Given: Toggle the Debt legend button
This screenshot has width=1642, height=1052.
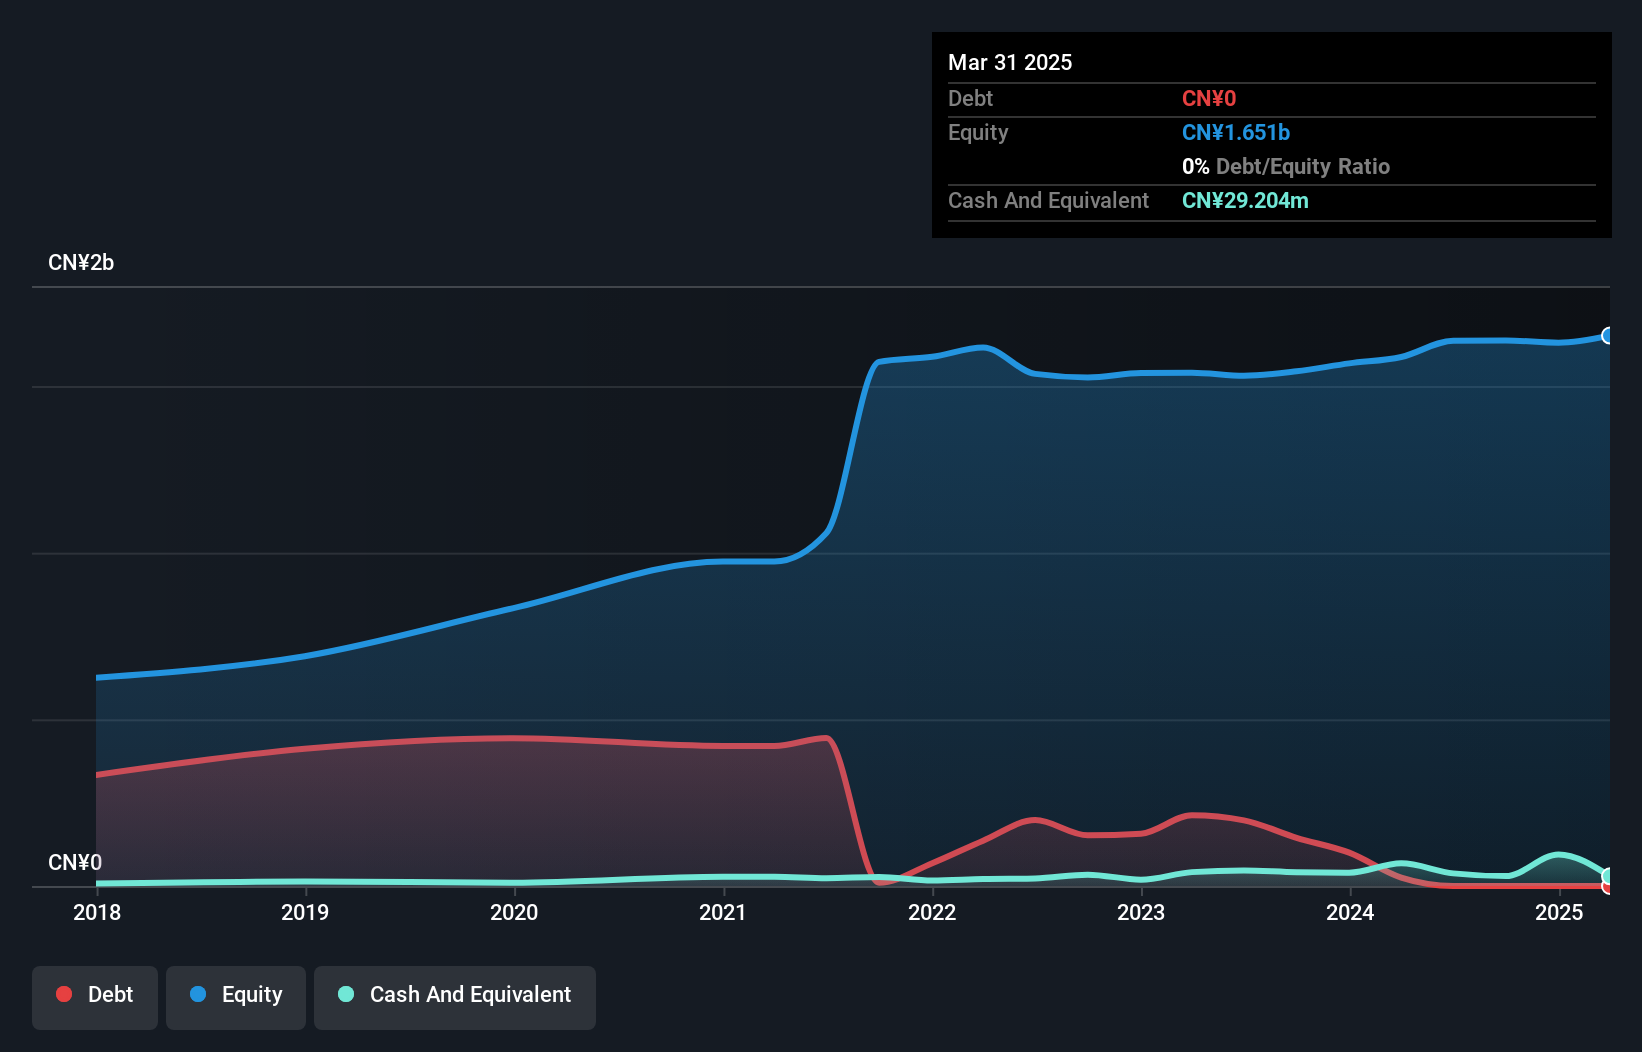Looking at the screenshot, I should [x=95, y=997].
